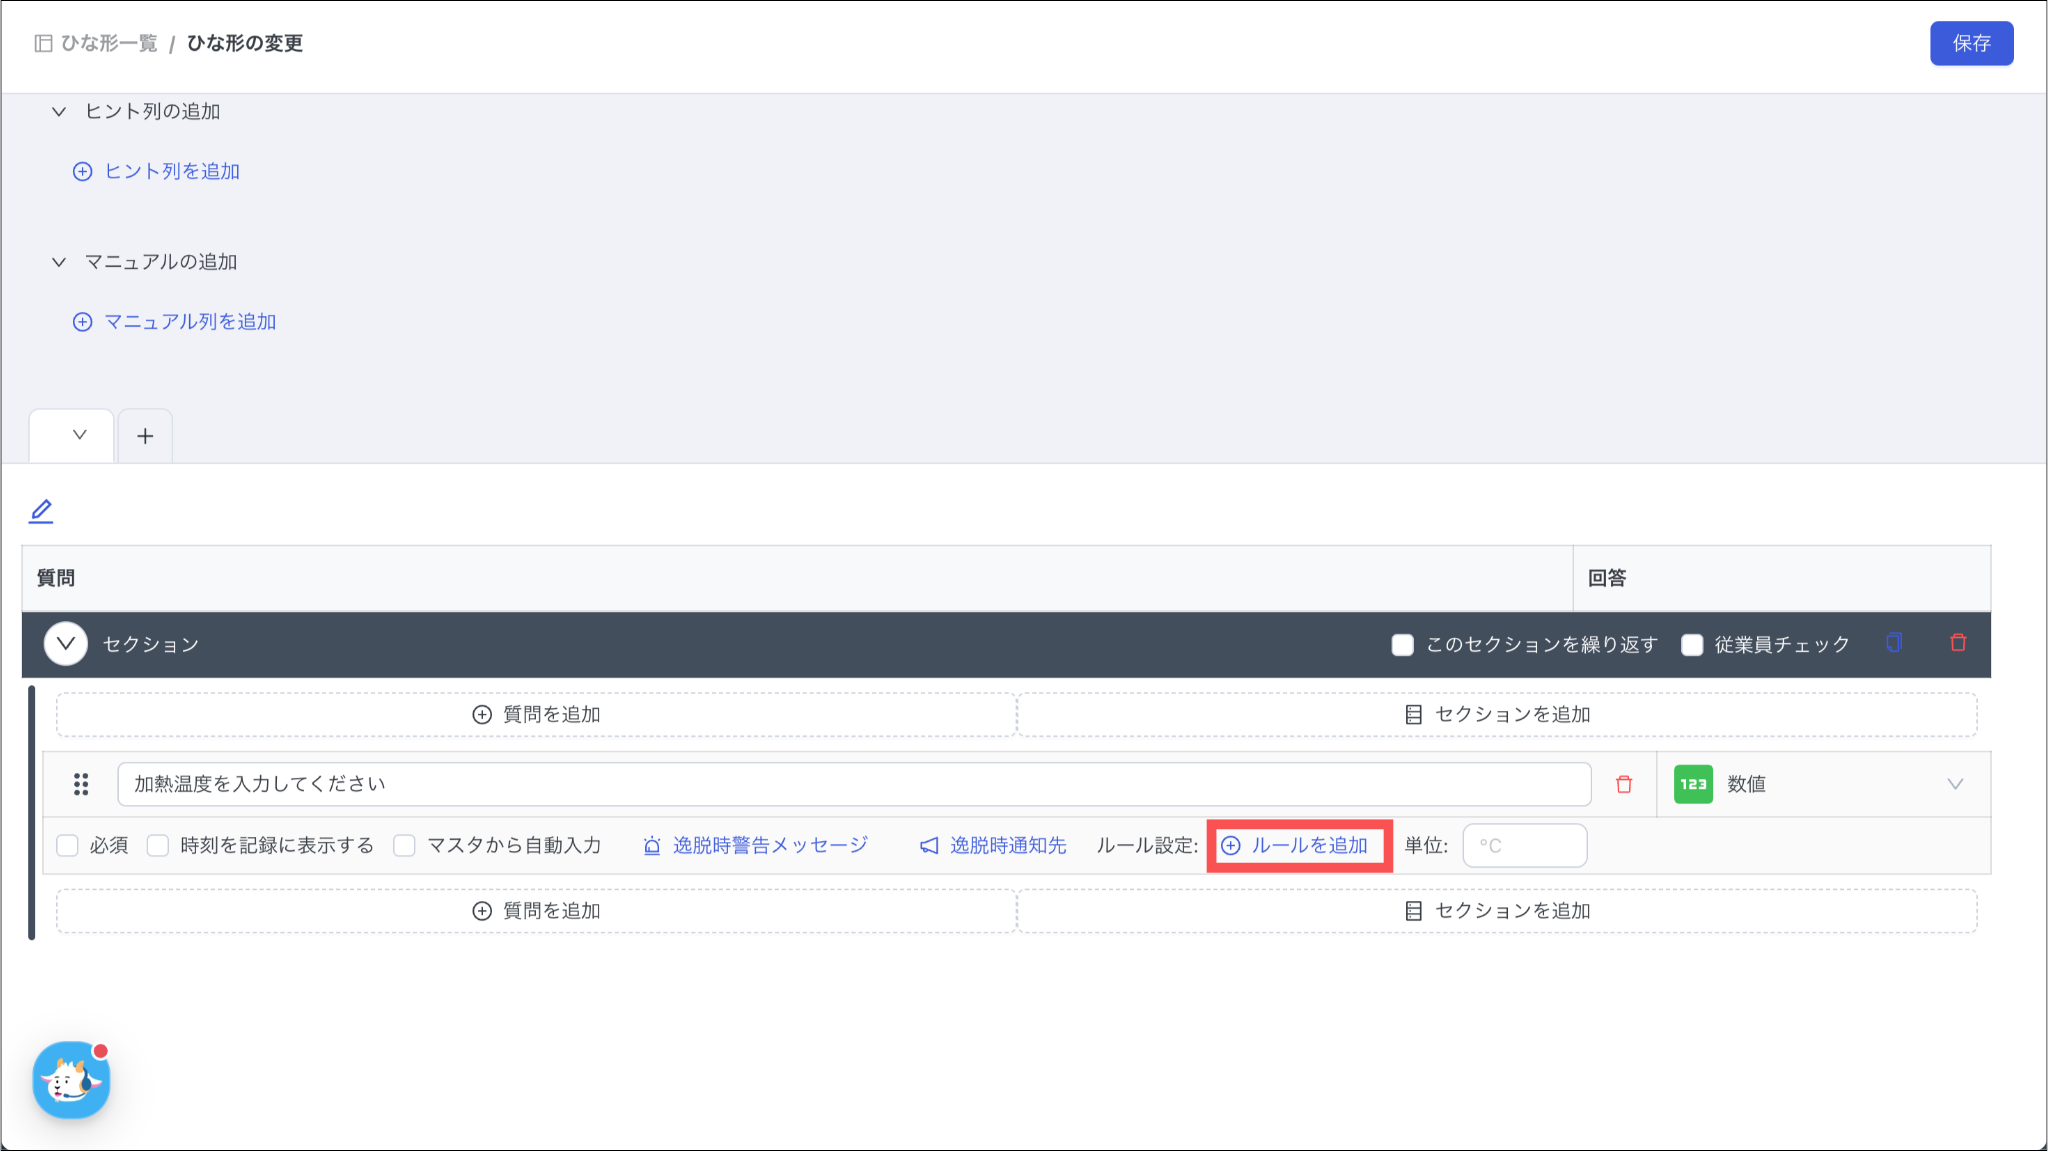Open the 数値 answer type dropdown
Image resolution: width=2048 pixels, height=1151 pixels.
click(x=1954, y=785)
